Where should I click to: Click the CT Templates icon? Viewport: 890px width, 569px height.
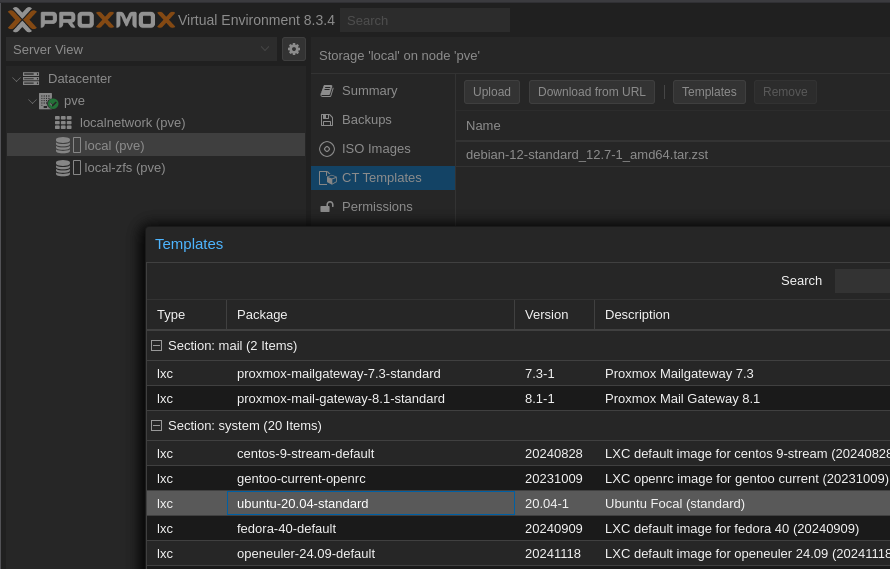(328, 178)
